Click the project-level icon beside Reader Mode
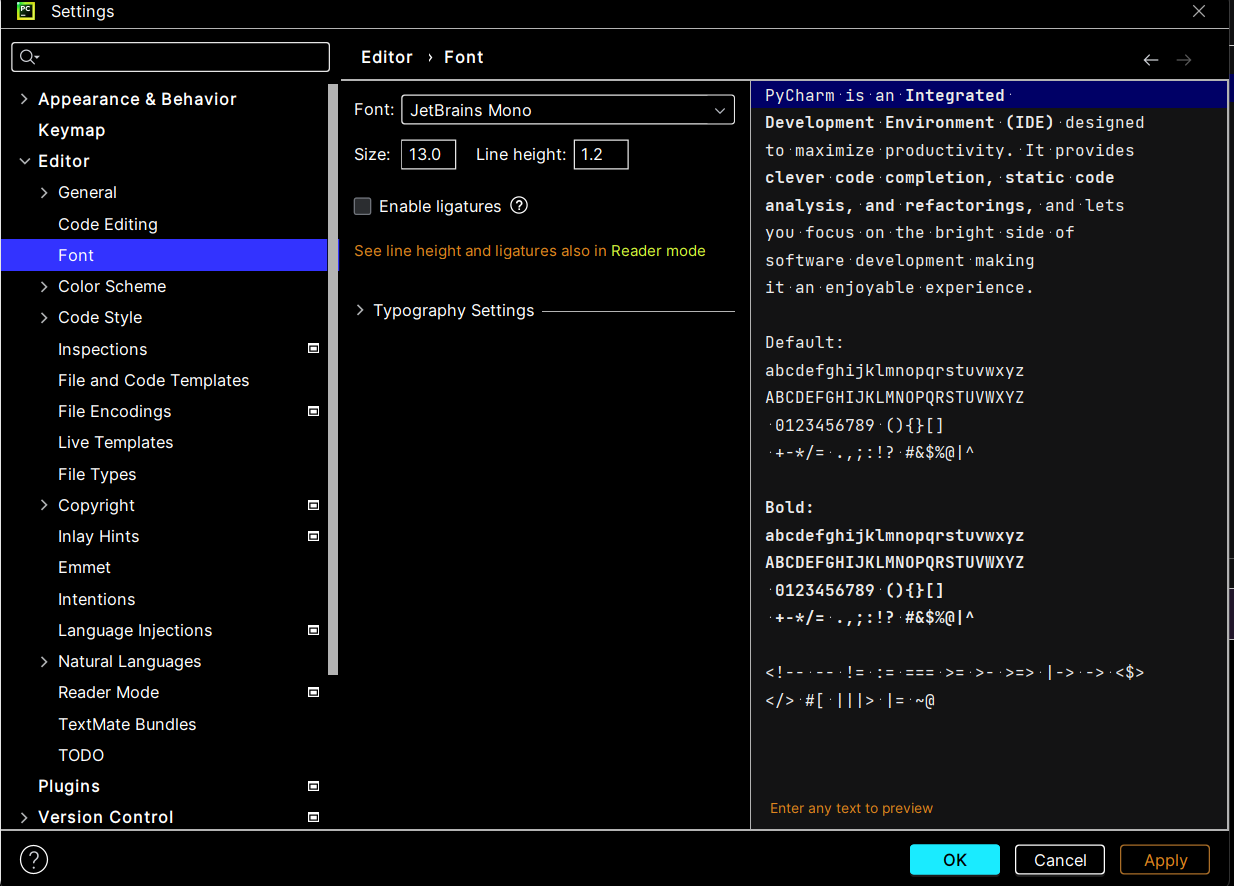1234x886 pixels. pos(313,692)
